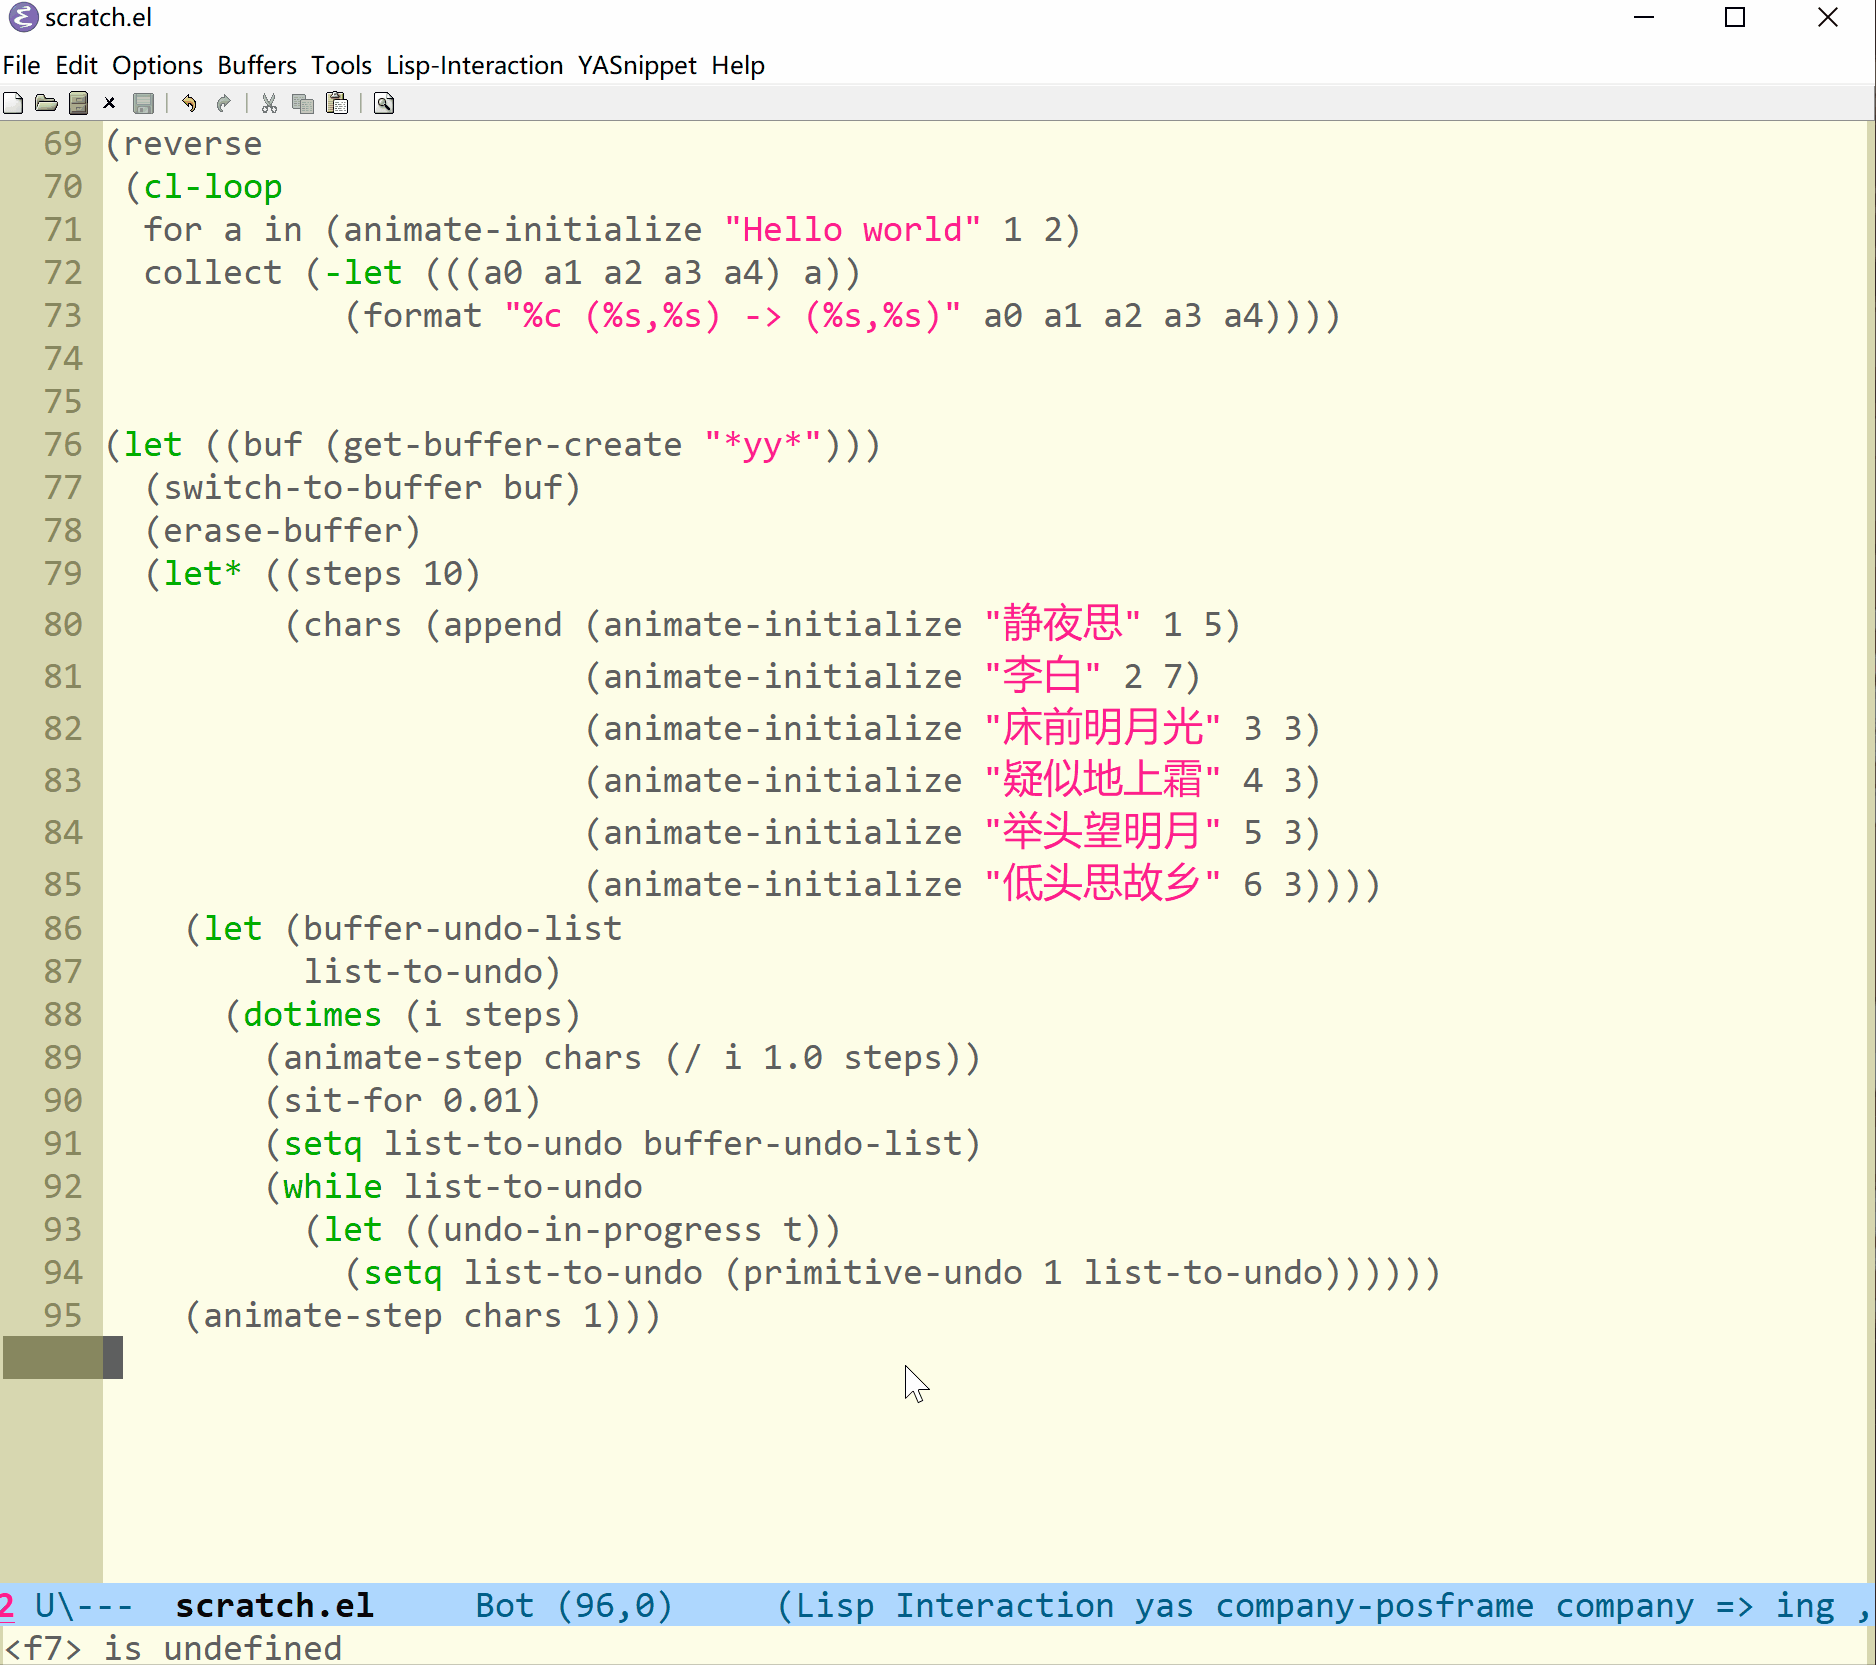The height and width of the screenshot is (1665, 1876).
Task: Save the buffer using the floppy disk icon
Action: 143,103
